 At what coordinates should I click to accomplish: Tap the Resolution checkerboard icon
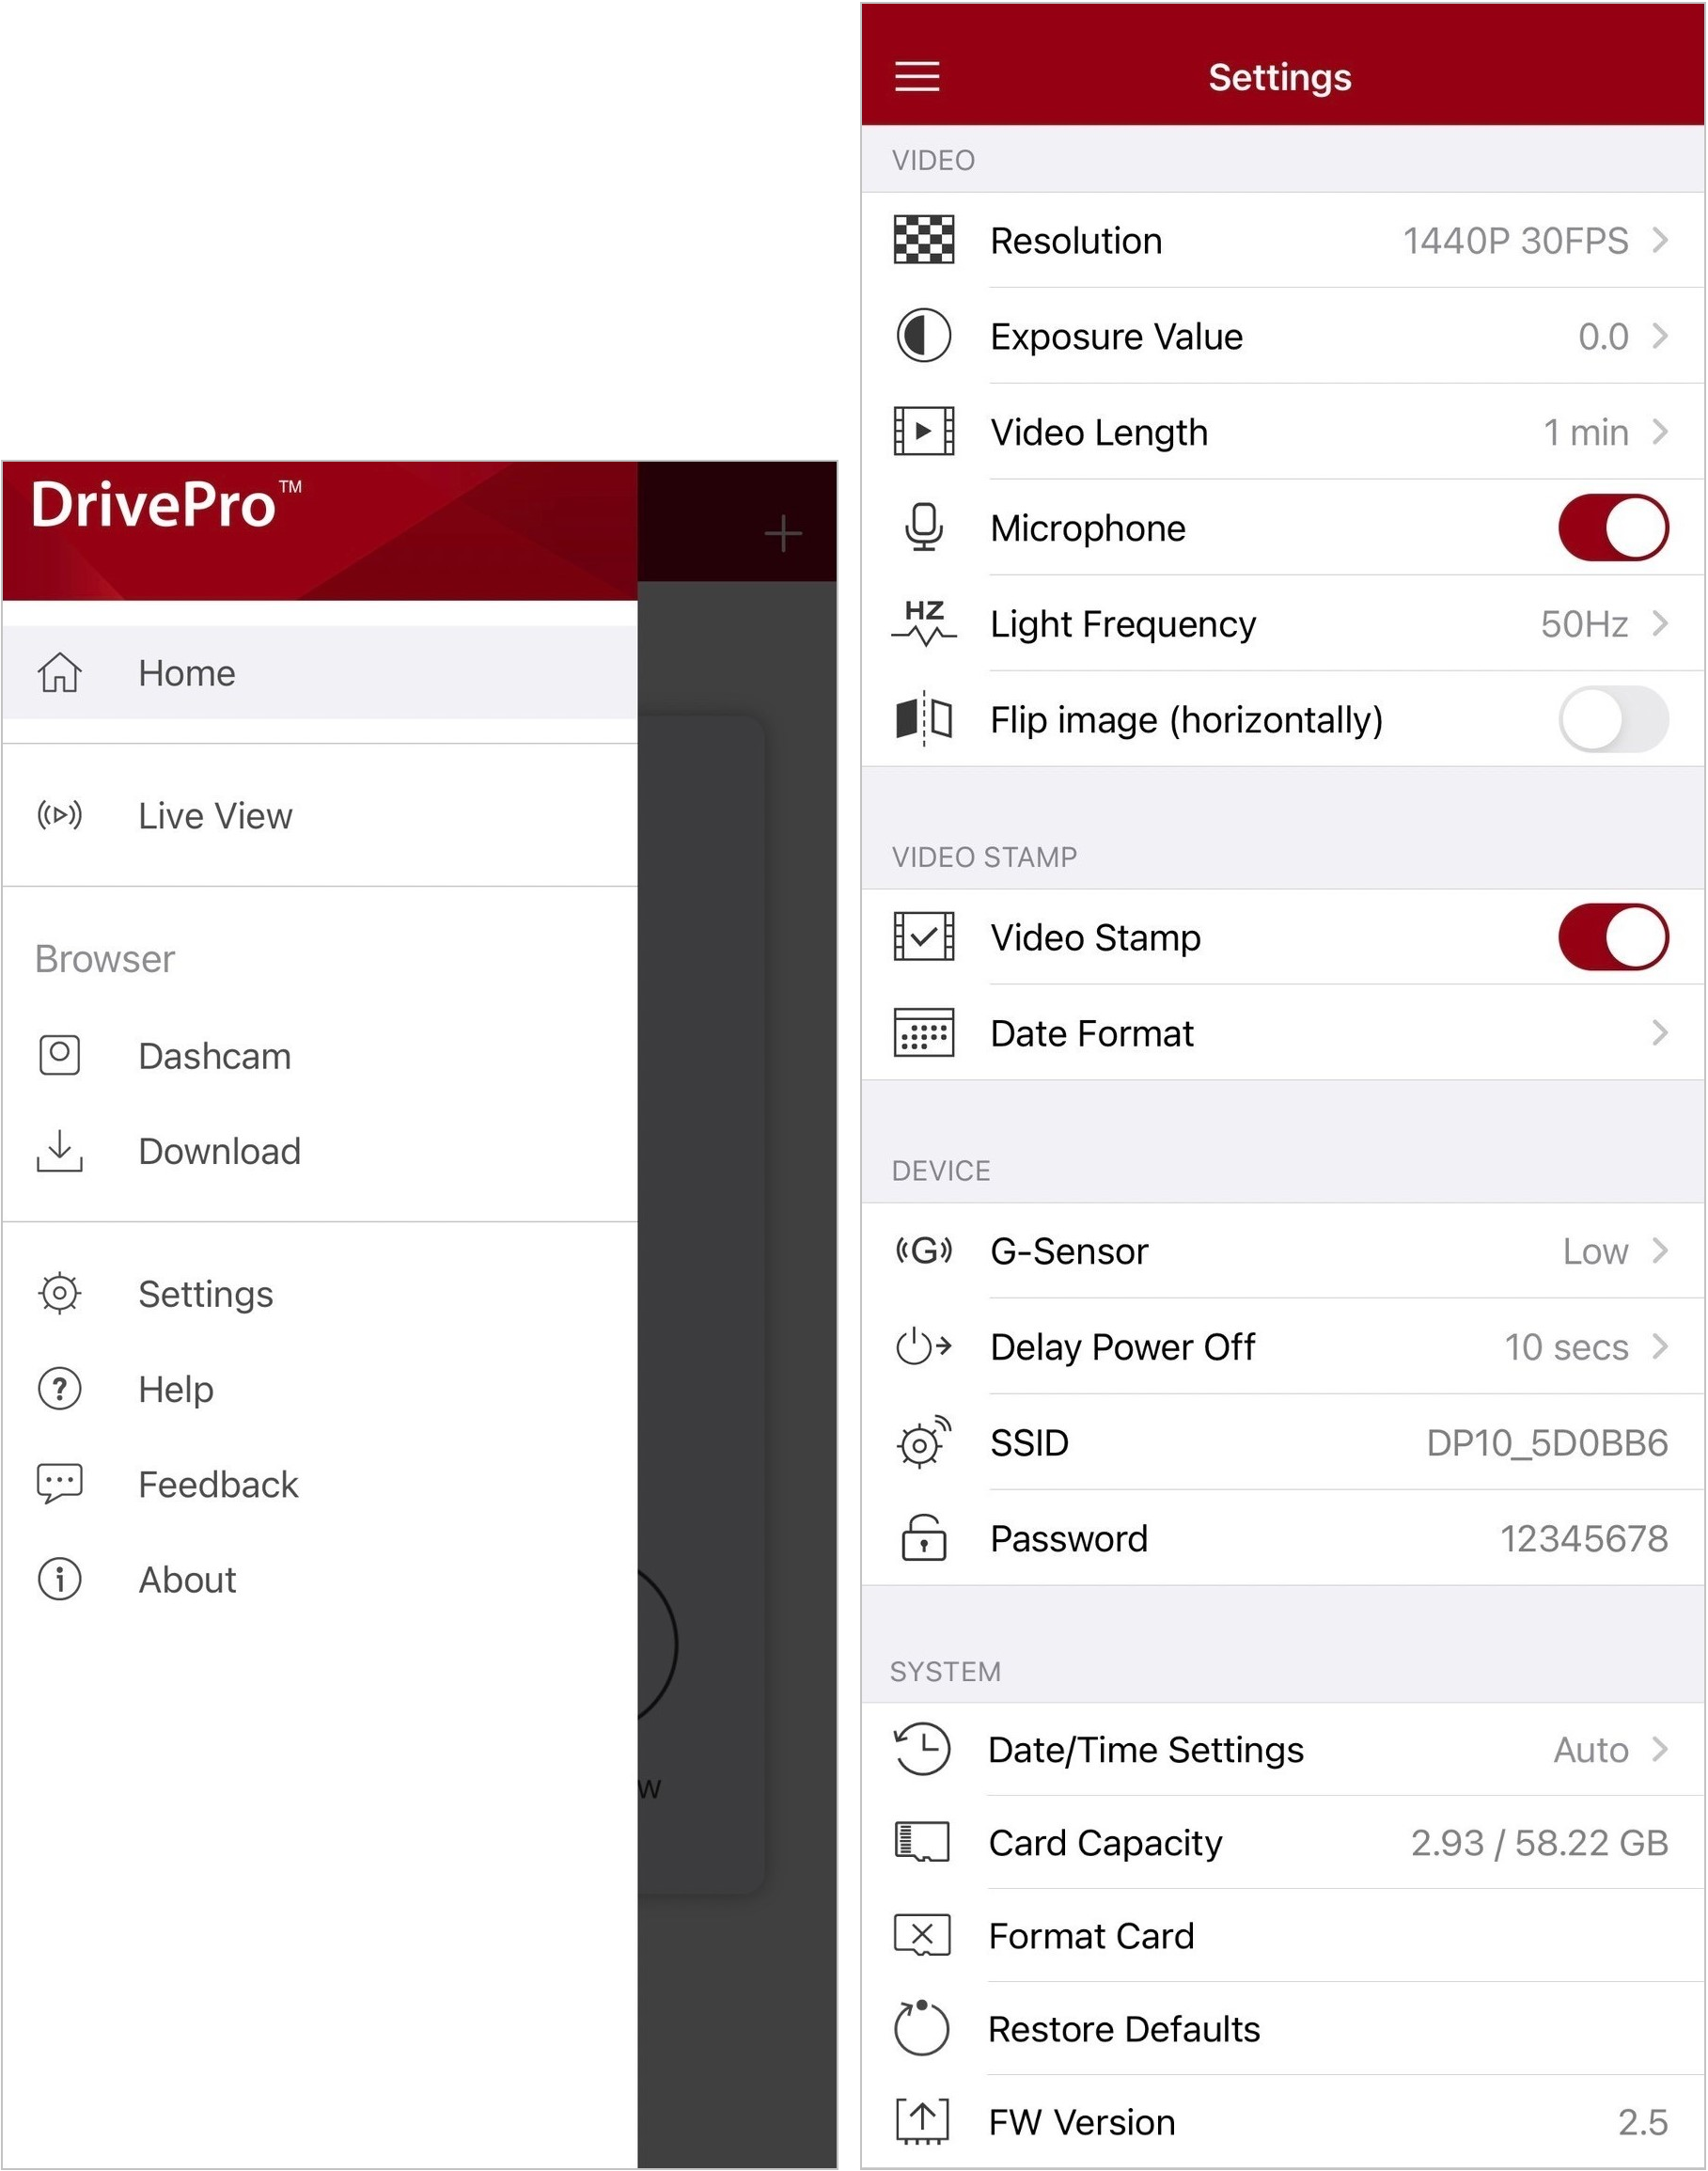(923, 240)
